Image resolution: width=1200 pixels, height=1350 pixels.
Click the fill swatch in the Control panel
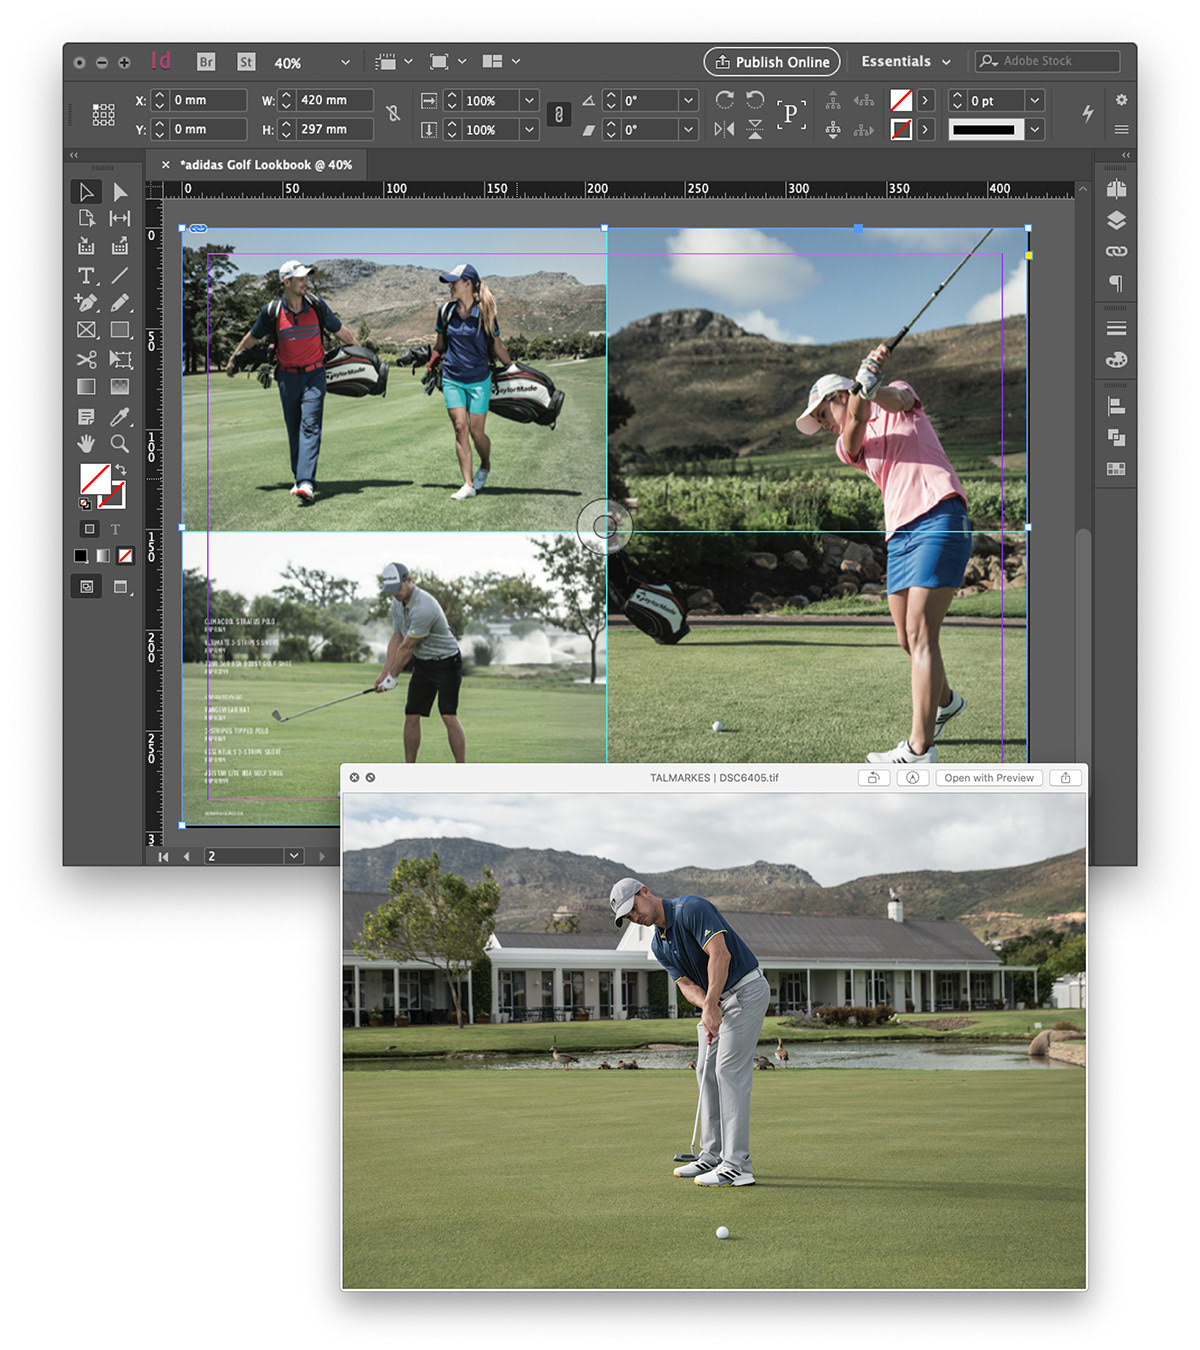pos(901,100)
